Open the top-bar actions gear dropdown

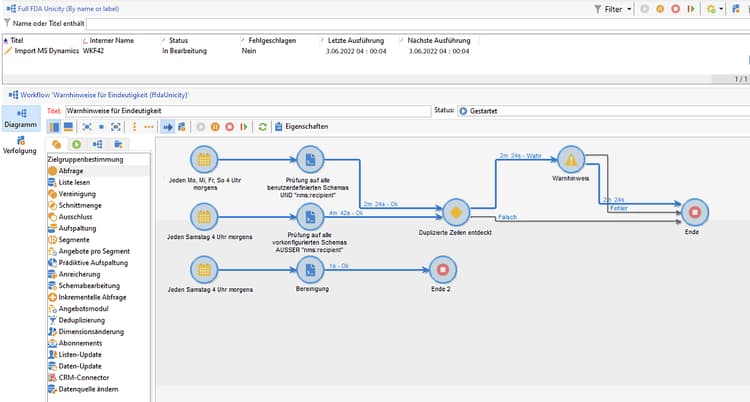point(715,9)
